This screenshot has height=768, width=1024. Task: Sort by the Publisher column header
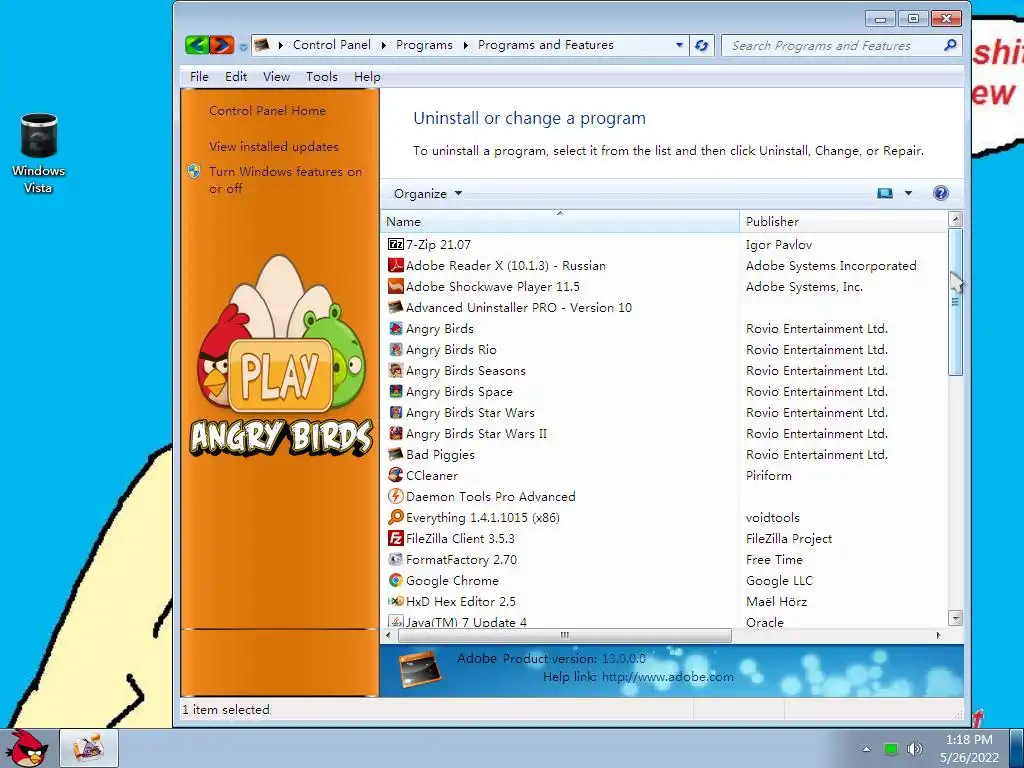843,221
